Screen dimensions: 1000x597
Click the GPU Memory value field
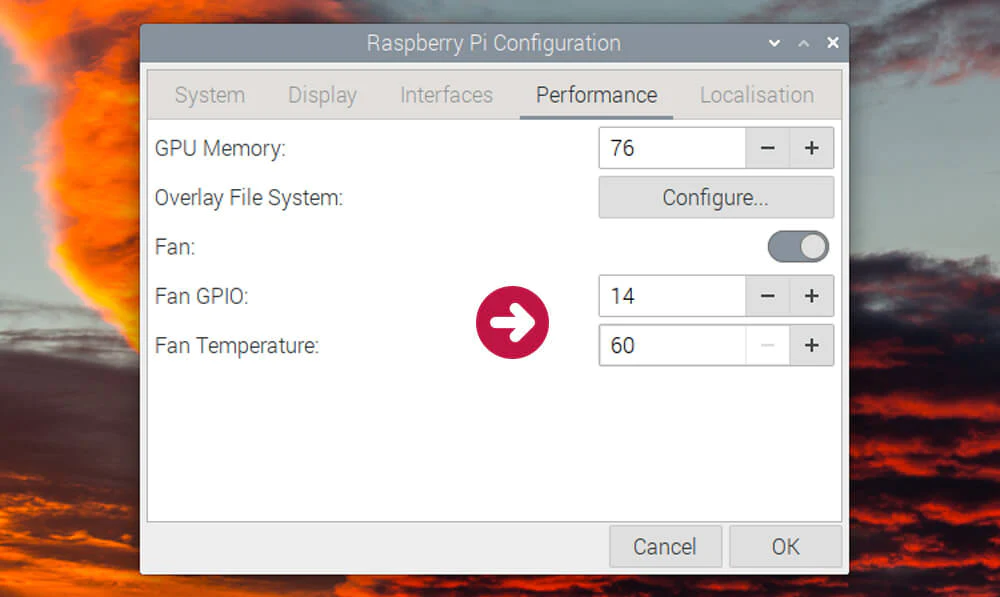tap(672, 148)
